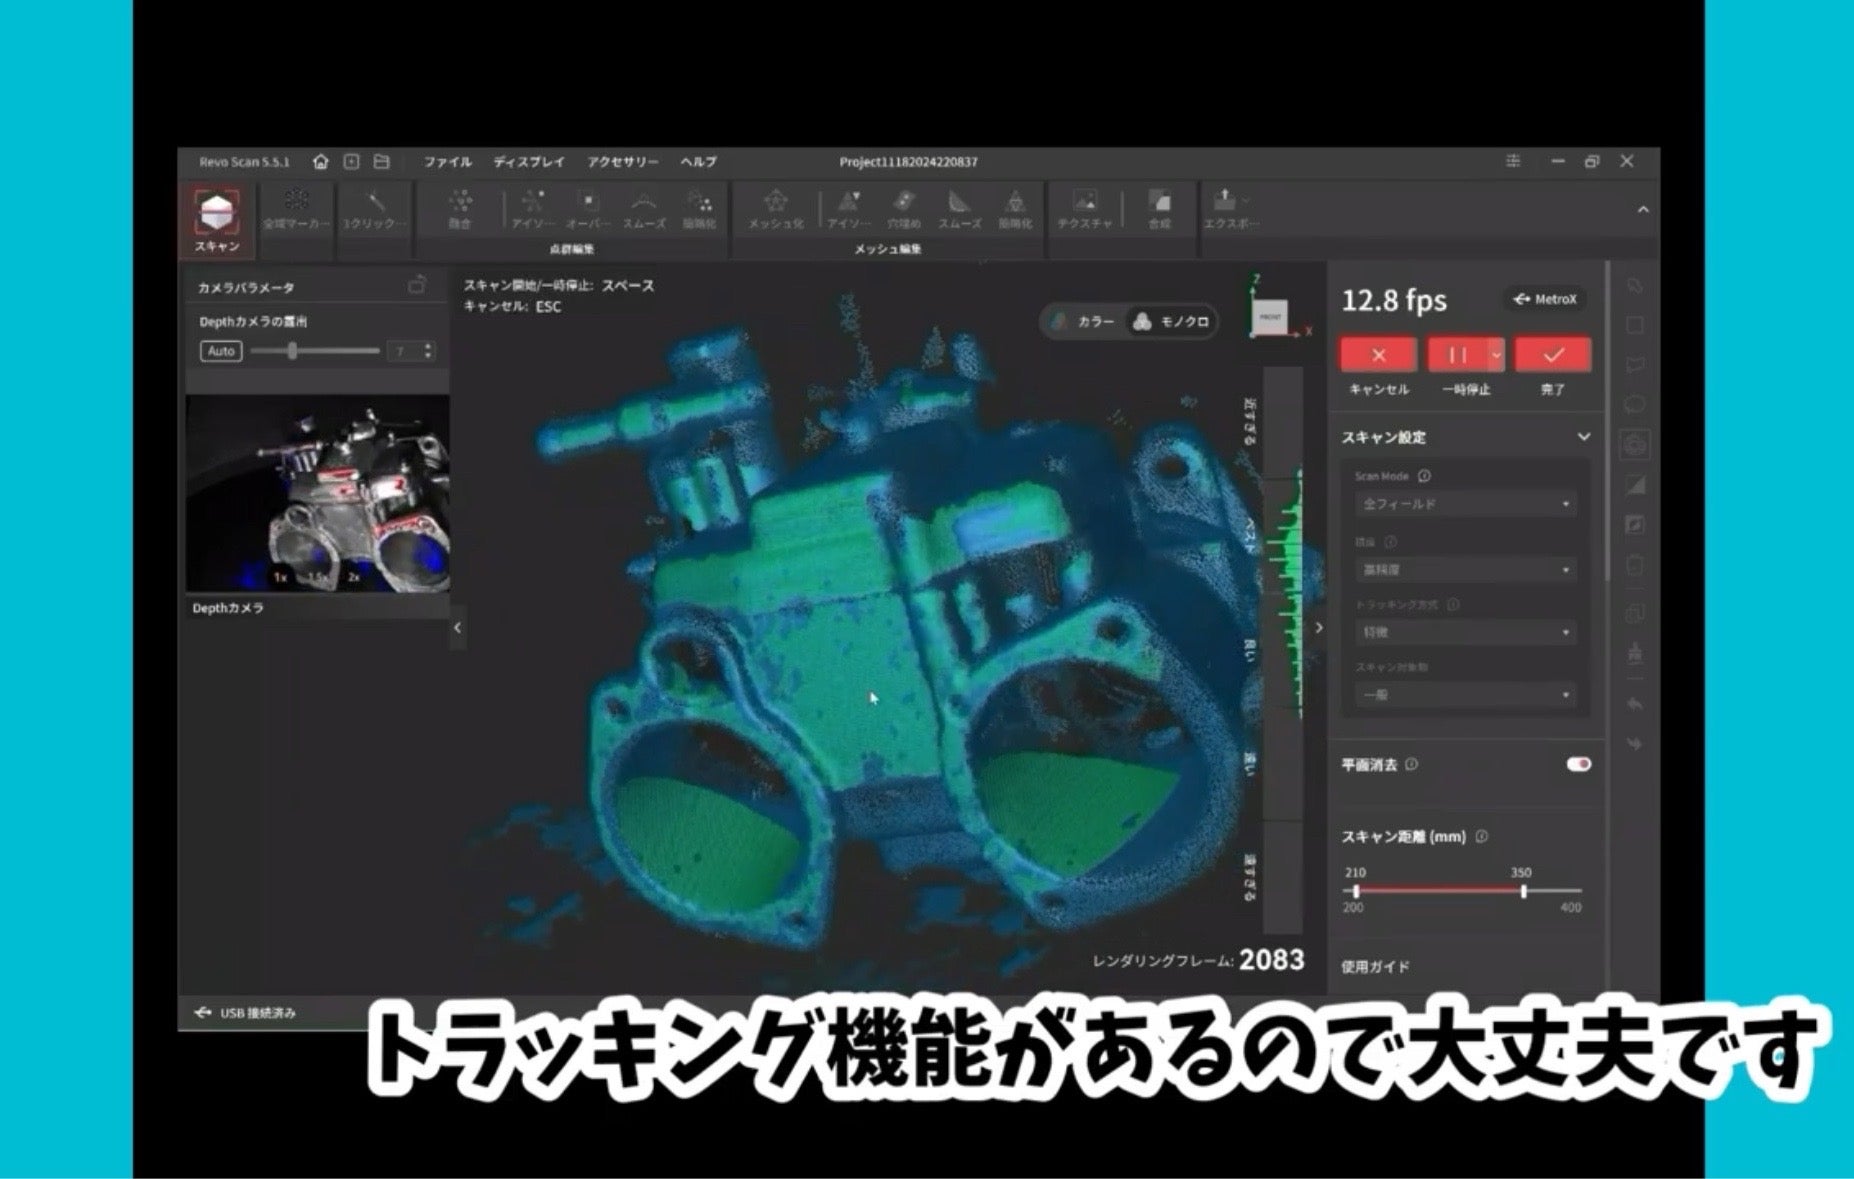The height and width of the screenshot is (1179, 1854).
Task: Click the MetroX device button
Action: point(1545,299)
